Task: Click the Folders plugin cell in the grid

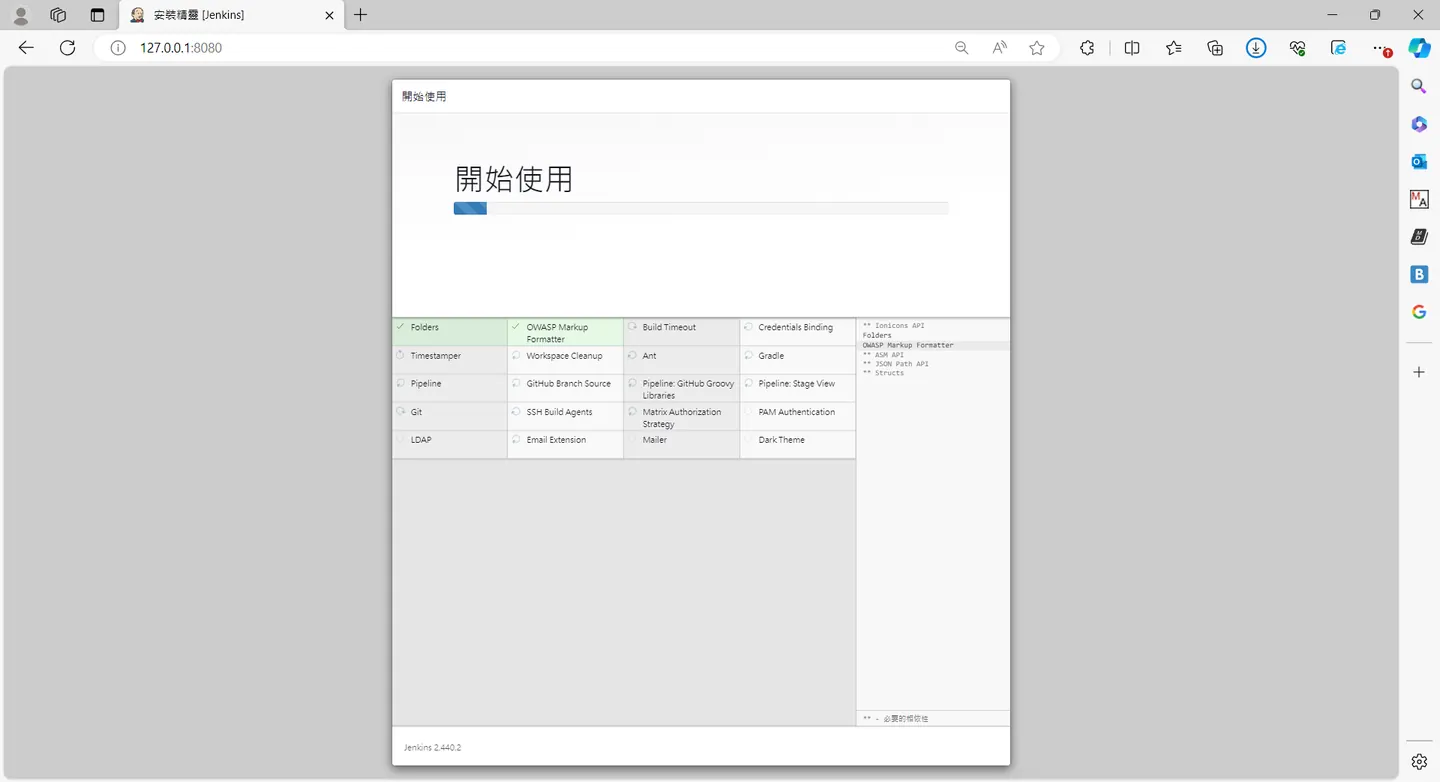Action: tap(450, 332)
